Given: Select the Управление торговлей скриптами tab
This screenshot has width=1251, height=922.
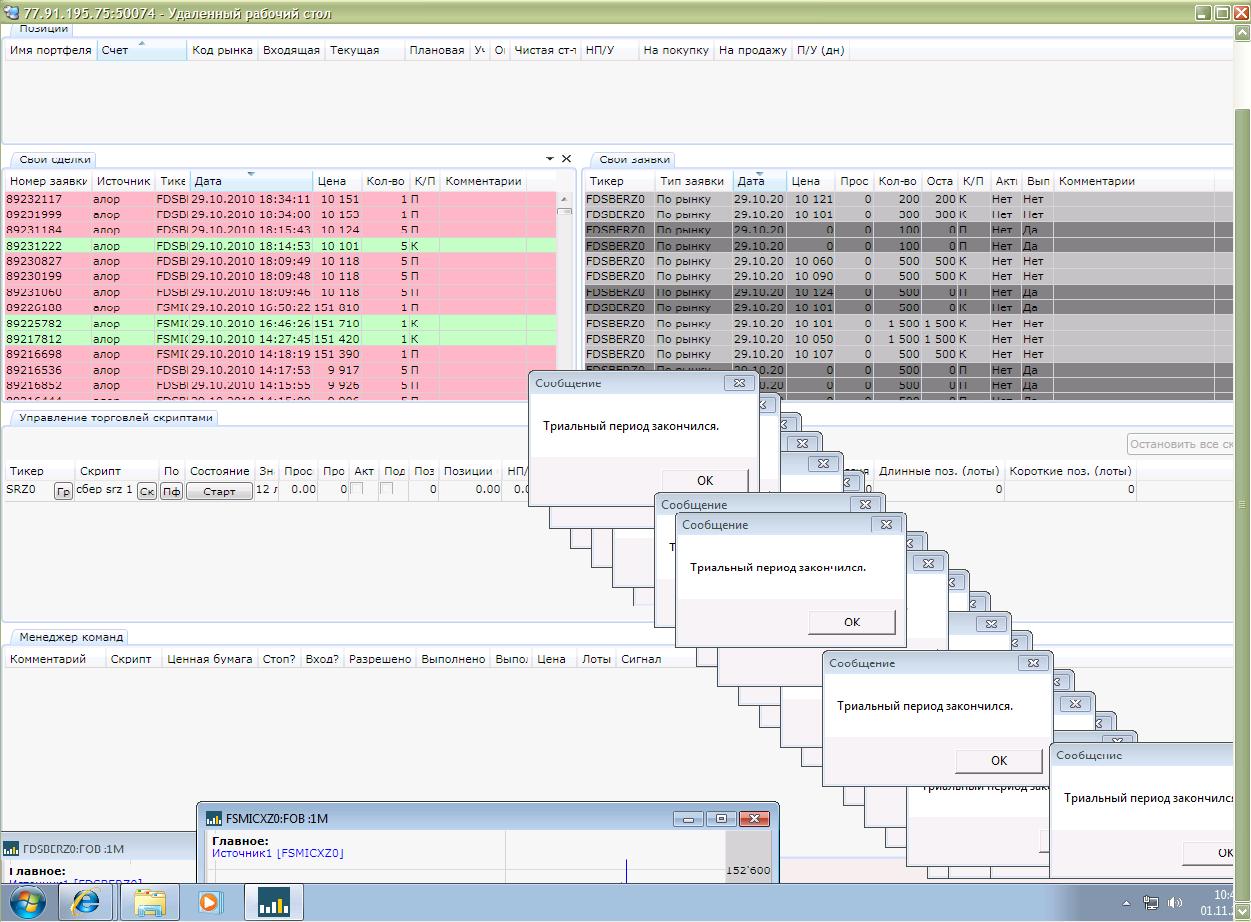Looking at the screenshot, I should point(115,417).
